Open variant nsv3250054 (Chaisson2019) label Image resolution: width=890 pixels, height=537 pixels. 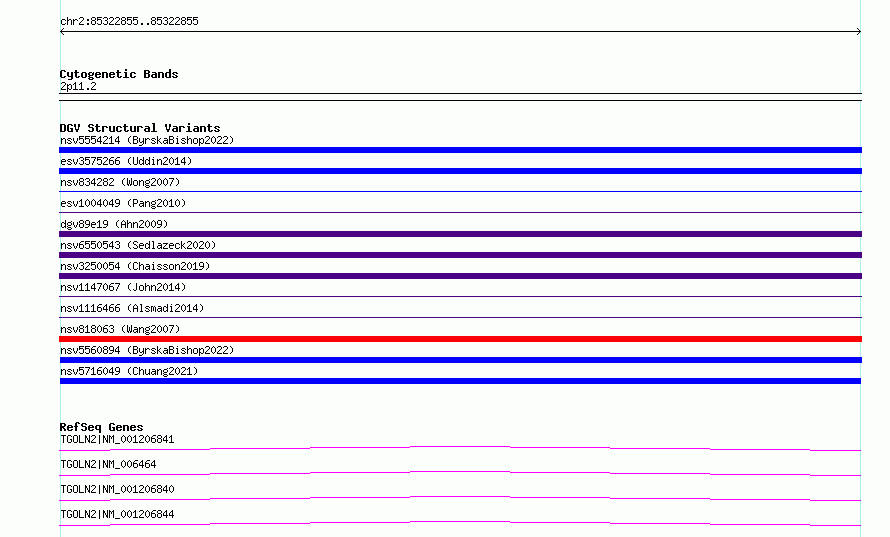tap(135, 266)
